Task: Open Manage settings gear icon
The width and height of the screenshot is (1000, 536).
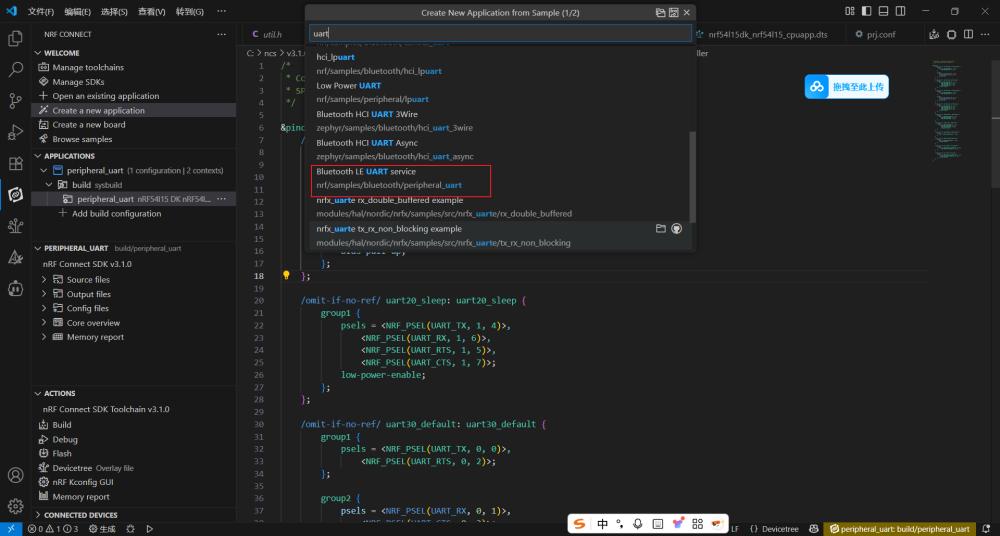Action: [15, 507]
